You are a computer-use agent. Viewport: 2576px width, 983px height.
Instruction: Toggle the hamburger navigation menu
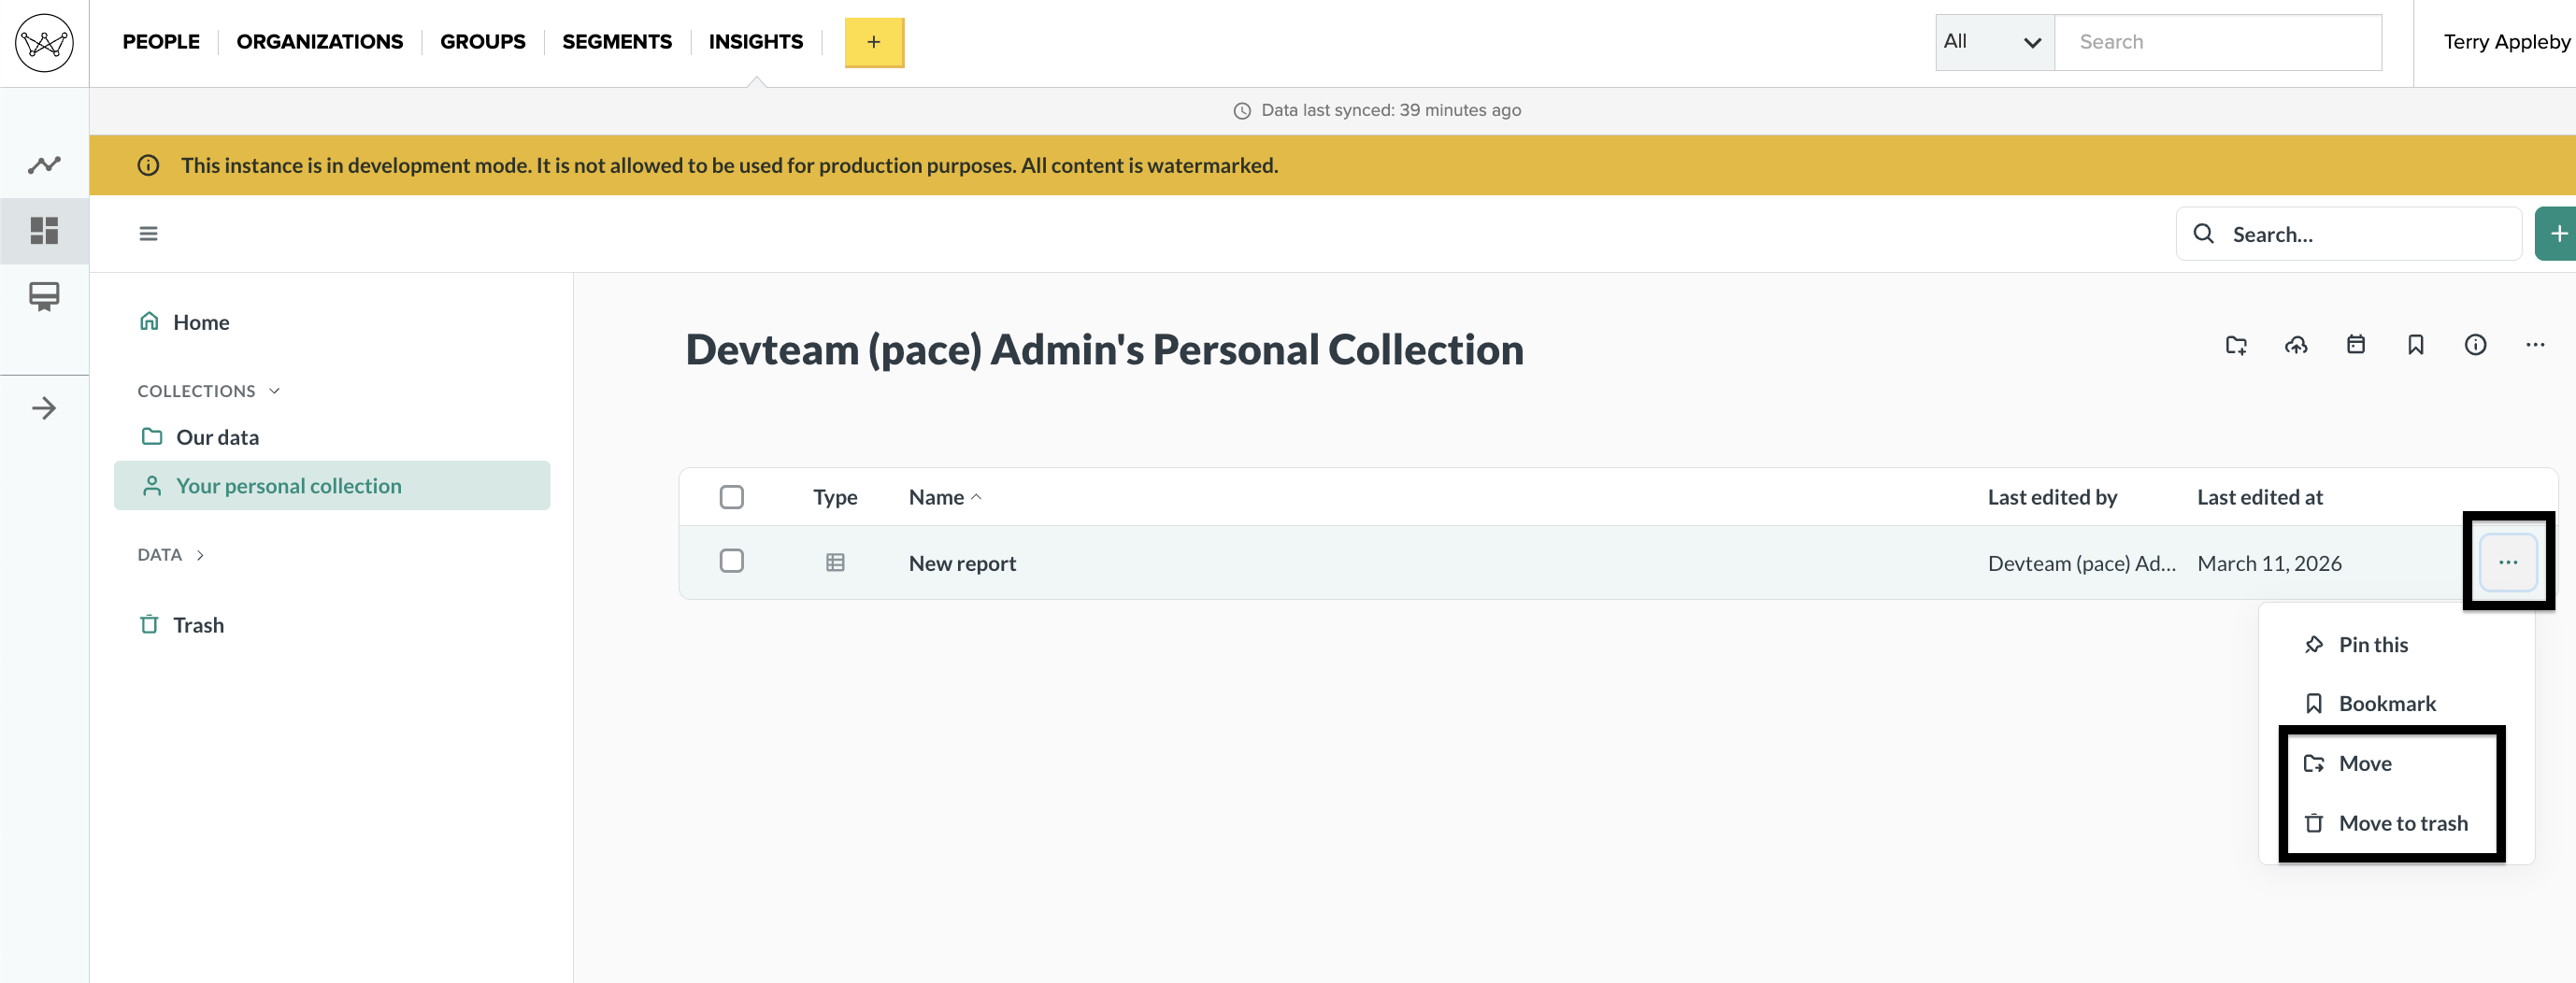[x=148, y=234]
